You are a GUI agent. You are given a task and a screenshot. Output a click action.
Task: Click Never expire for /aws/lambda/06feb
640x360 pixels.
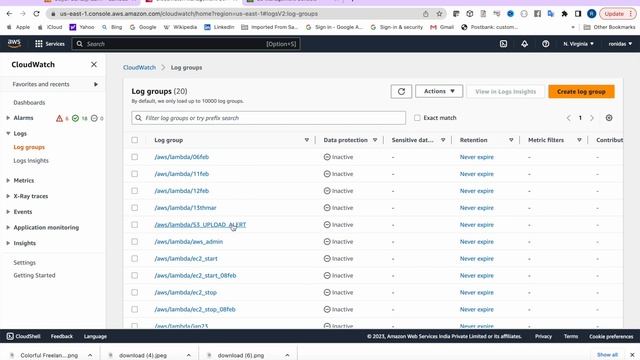pyautogui.click(x=477, y=157)
